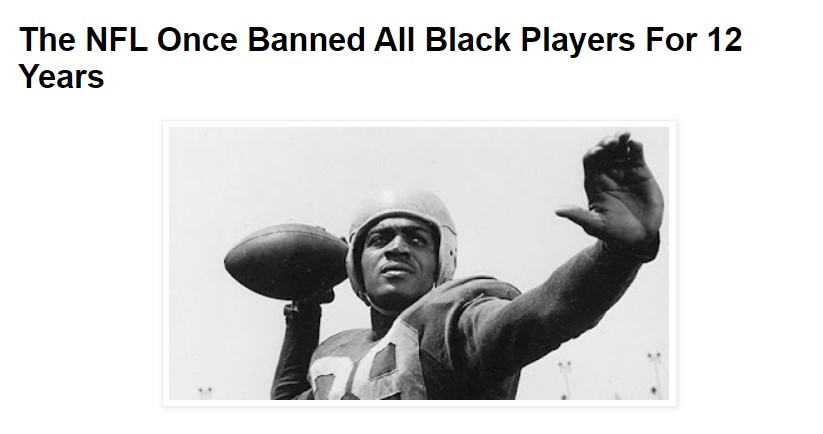Click the word "NFL" in the headline
This screenshot has height=434, width=823.
[x=115, y=39]
